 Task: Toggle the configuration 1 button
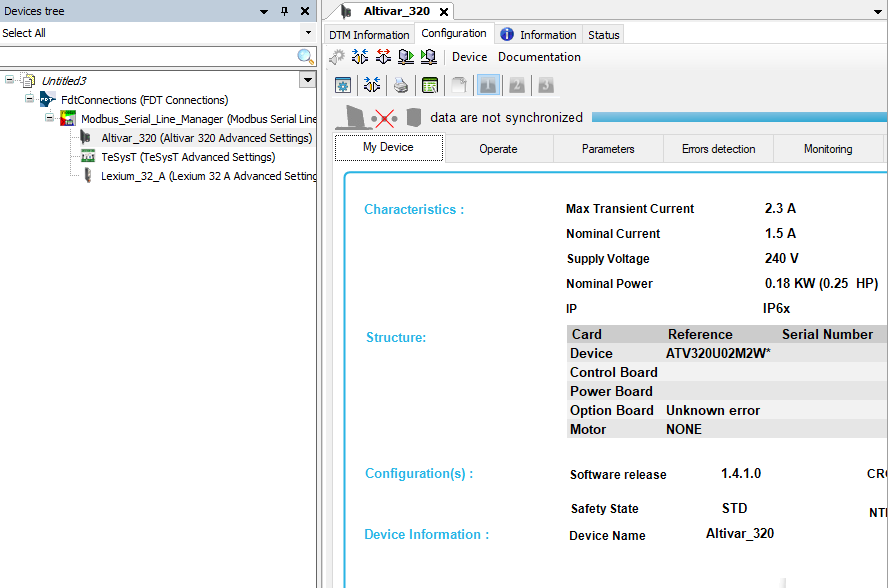click(x=488, y=86)
